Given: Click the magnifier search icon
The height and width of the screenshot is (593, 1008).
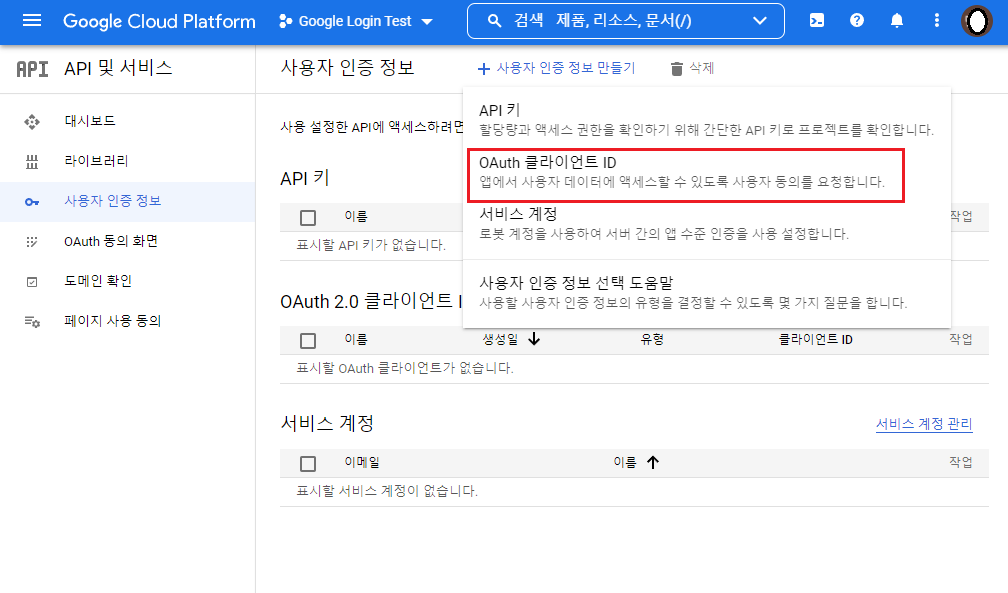Looking at the screenshot, I should point(494,21).
